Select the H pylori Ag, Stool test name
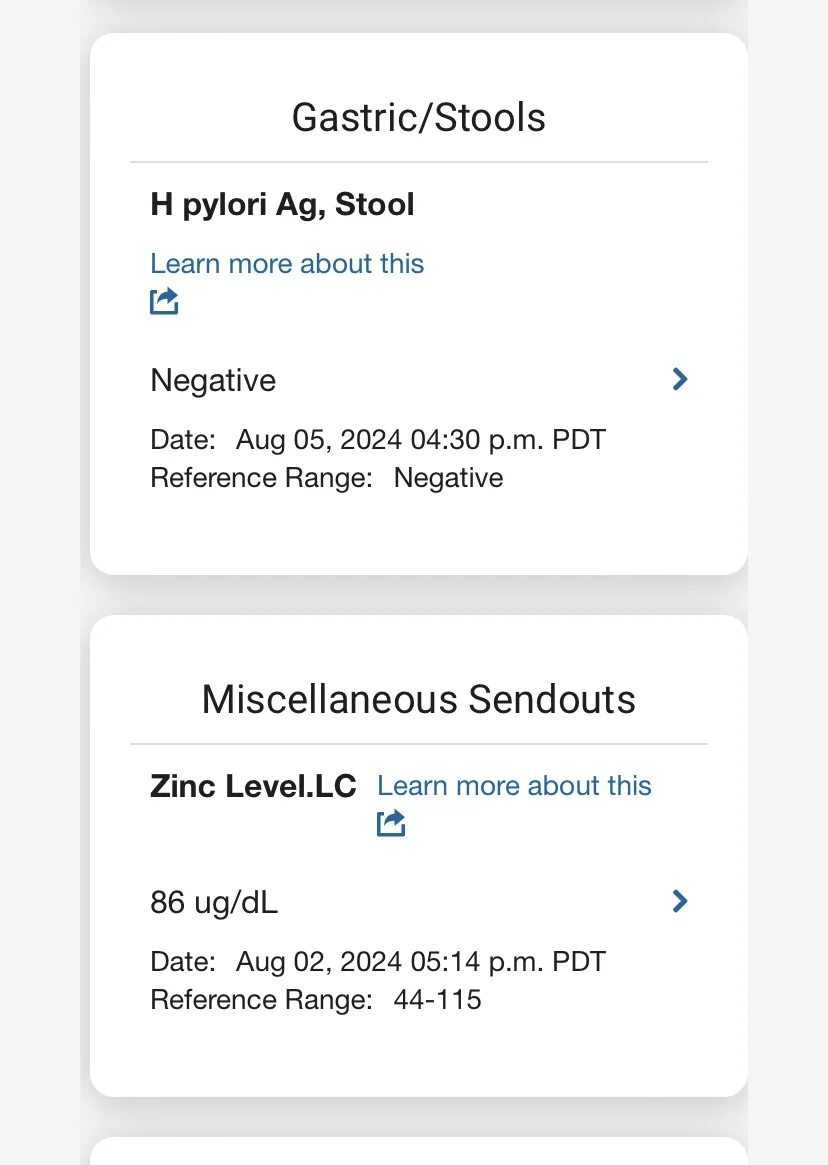The image size is (828, 1165). [282, 204]
